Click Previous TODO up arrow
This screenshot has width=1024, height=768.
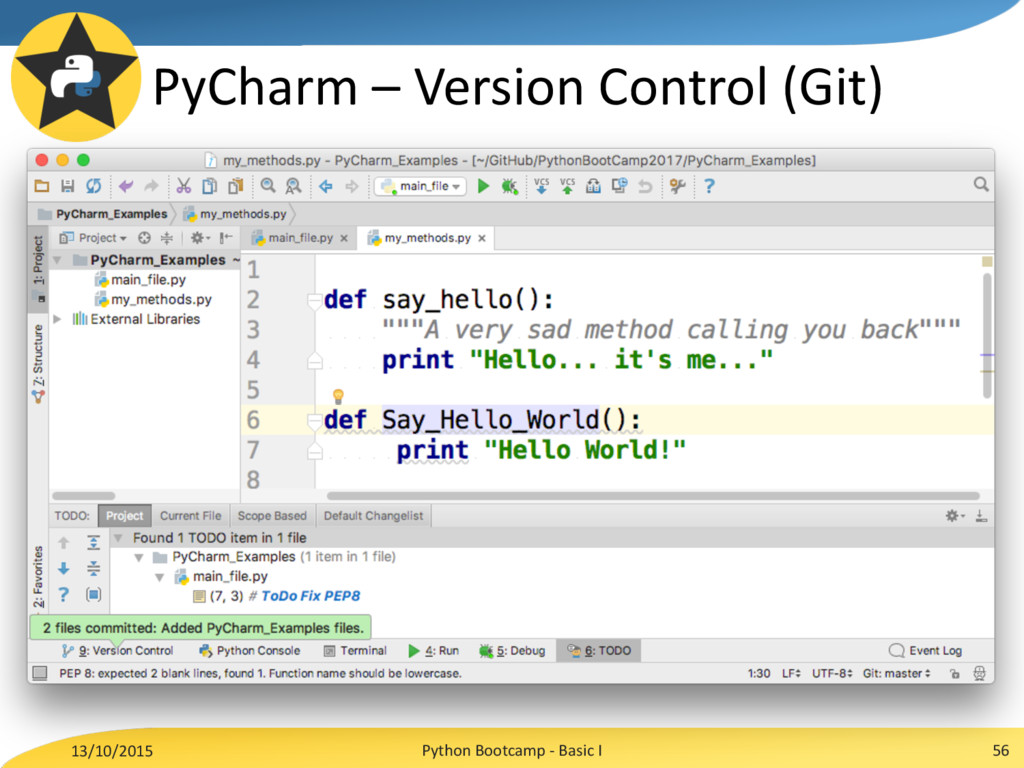[63, 543]
